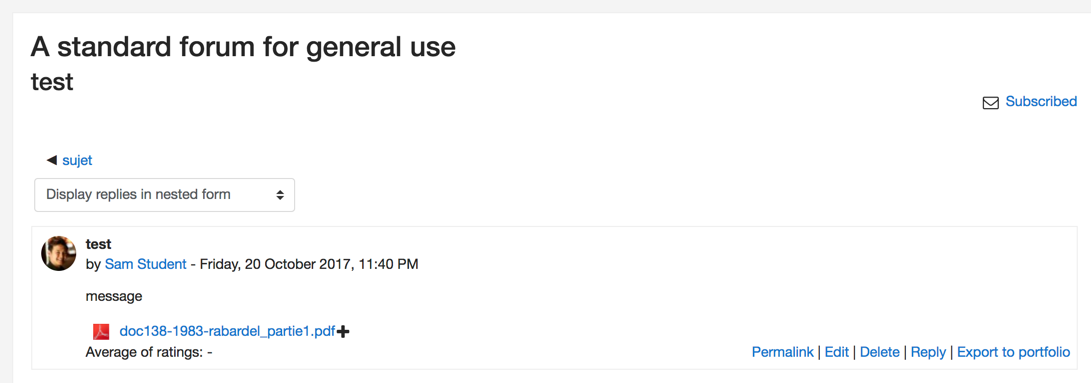
Task: Click the red PDF file icon
Action: (102, 331)
